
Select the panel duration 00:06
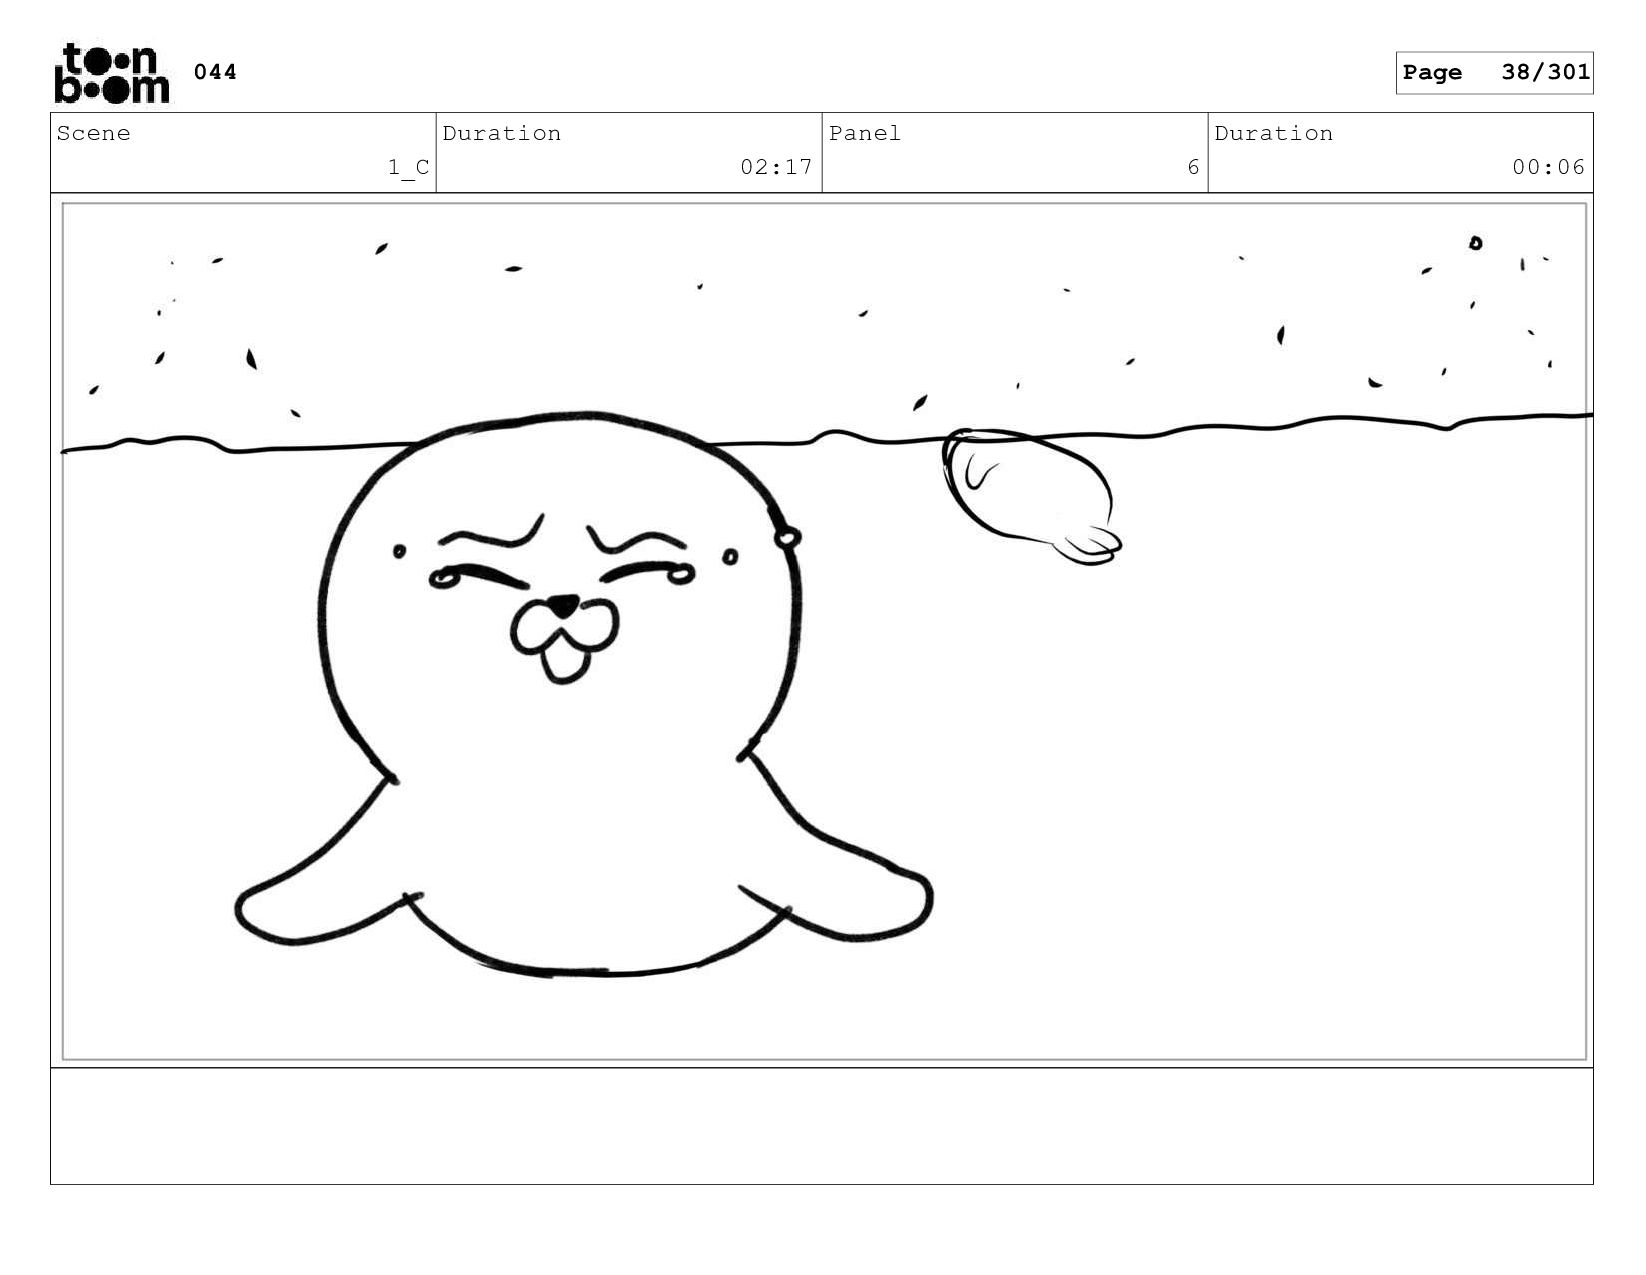click(1548, 167)
